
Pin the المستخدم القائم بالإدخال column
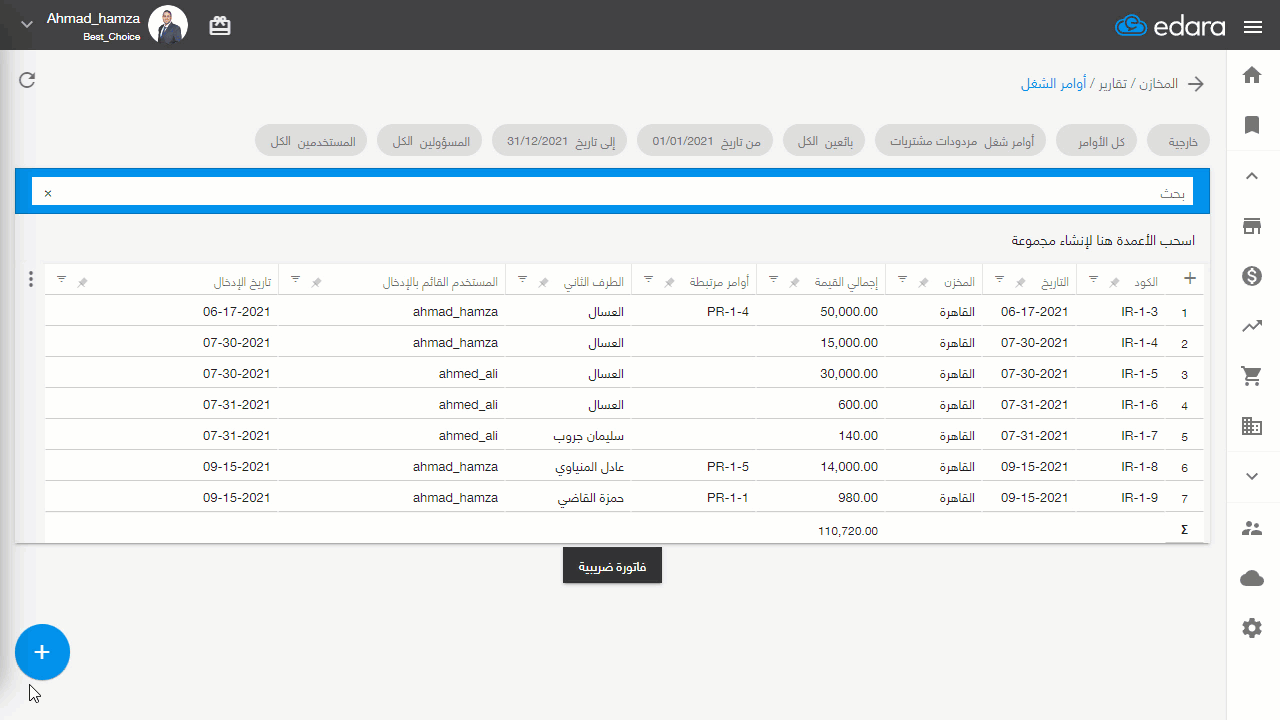pos(316,283)
